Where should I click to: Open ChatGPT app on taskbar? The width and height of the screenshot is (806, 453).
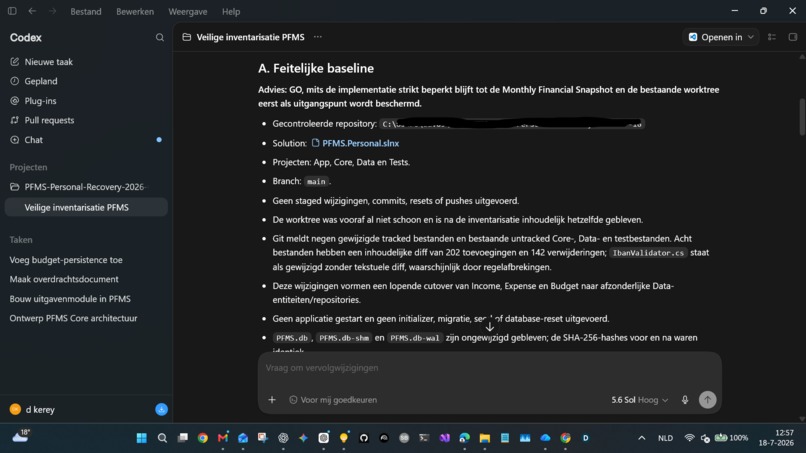[283, 438]
